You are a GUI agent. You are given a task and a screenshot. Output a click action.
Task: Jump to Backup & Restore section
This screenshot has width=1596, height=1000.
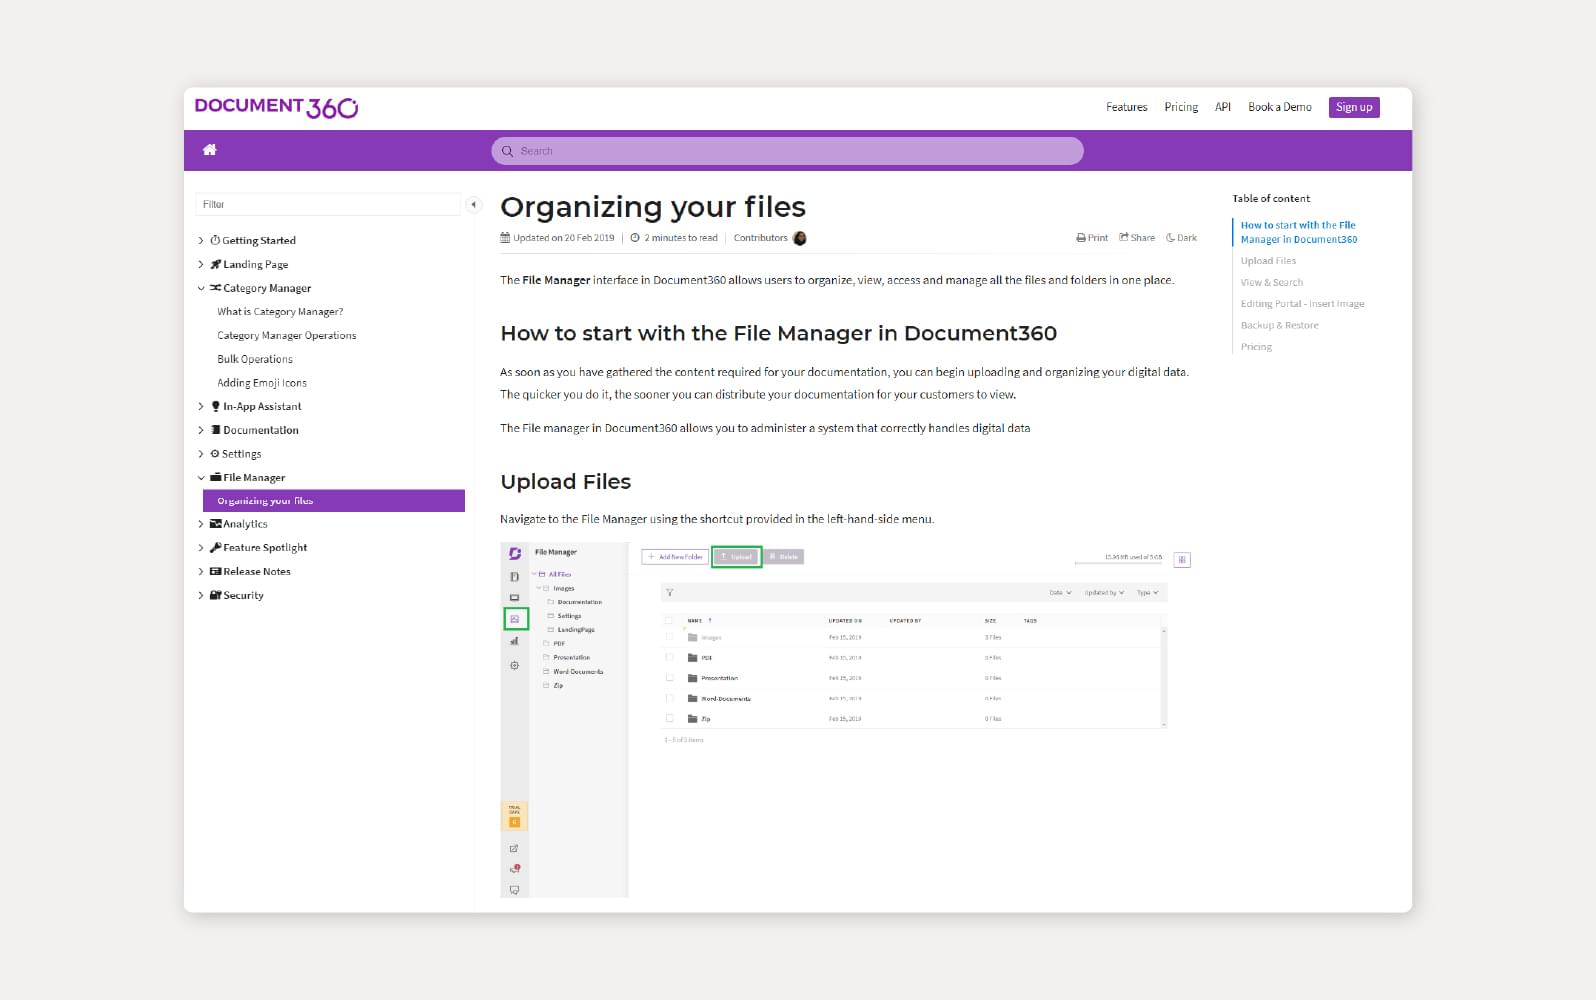pos(1280,326)
